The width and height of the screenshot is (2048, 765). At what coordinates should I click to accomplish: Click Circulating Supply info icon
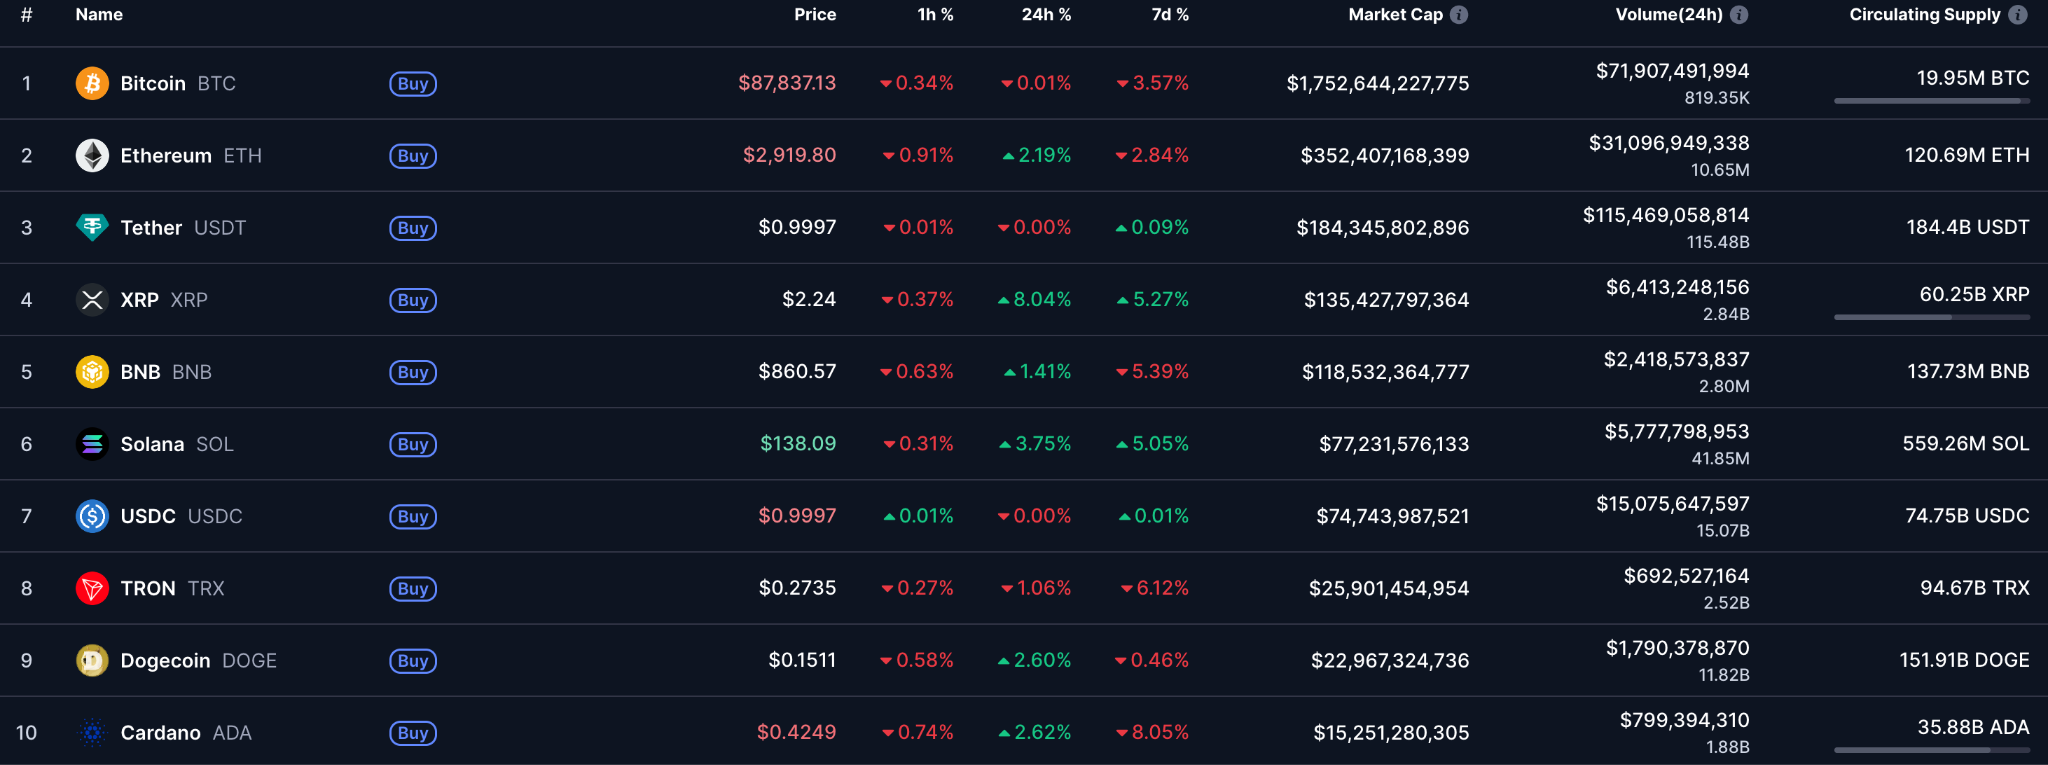click(x=2018, y=15)
